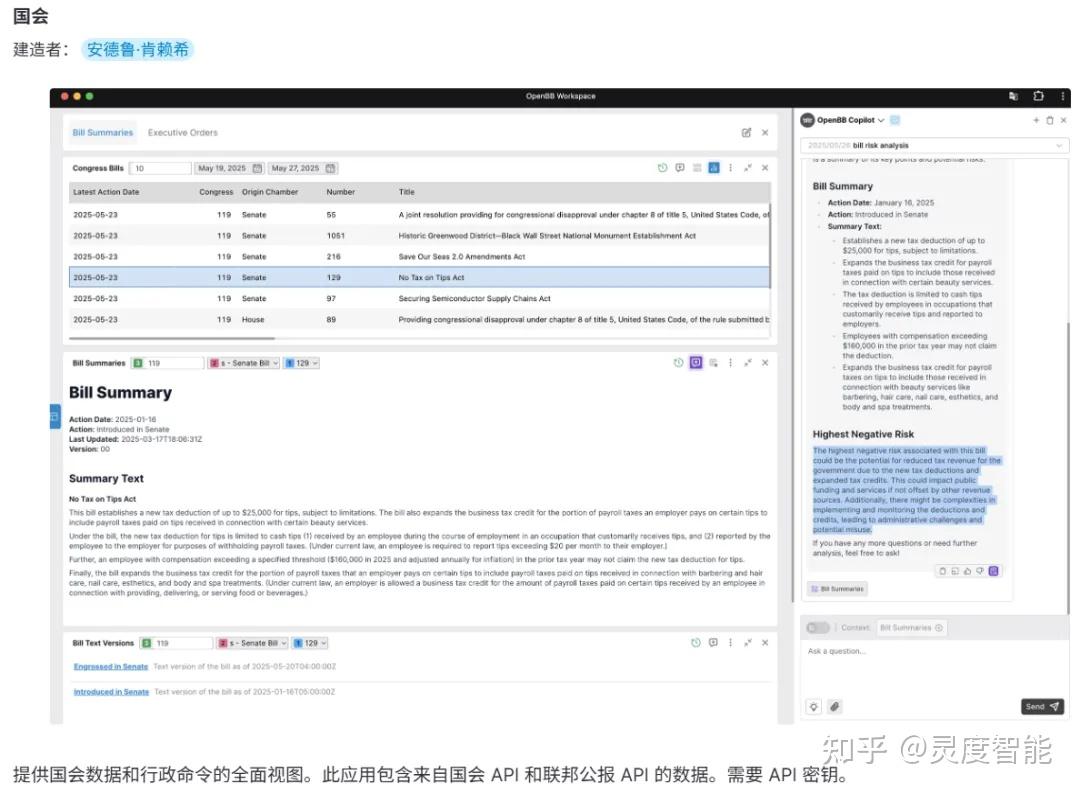Give thumbs down to Copilot's analysis

(979, 571)
